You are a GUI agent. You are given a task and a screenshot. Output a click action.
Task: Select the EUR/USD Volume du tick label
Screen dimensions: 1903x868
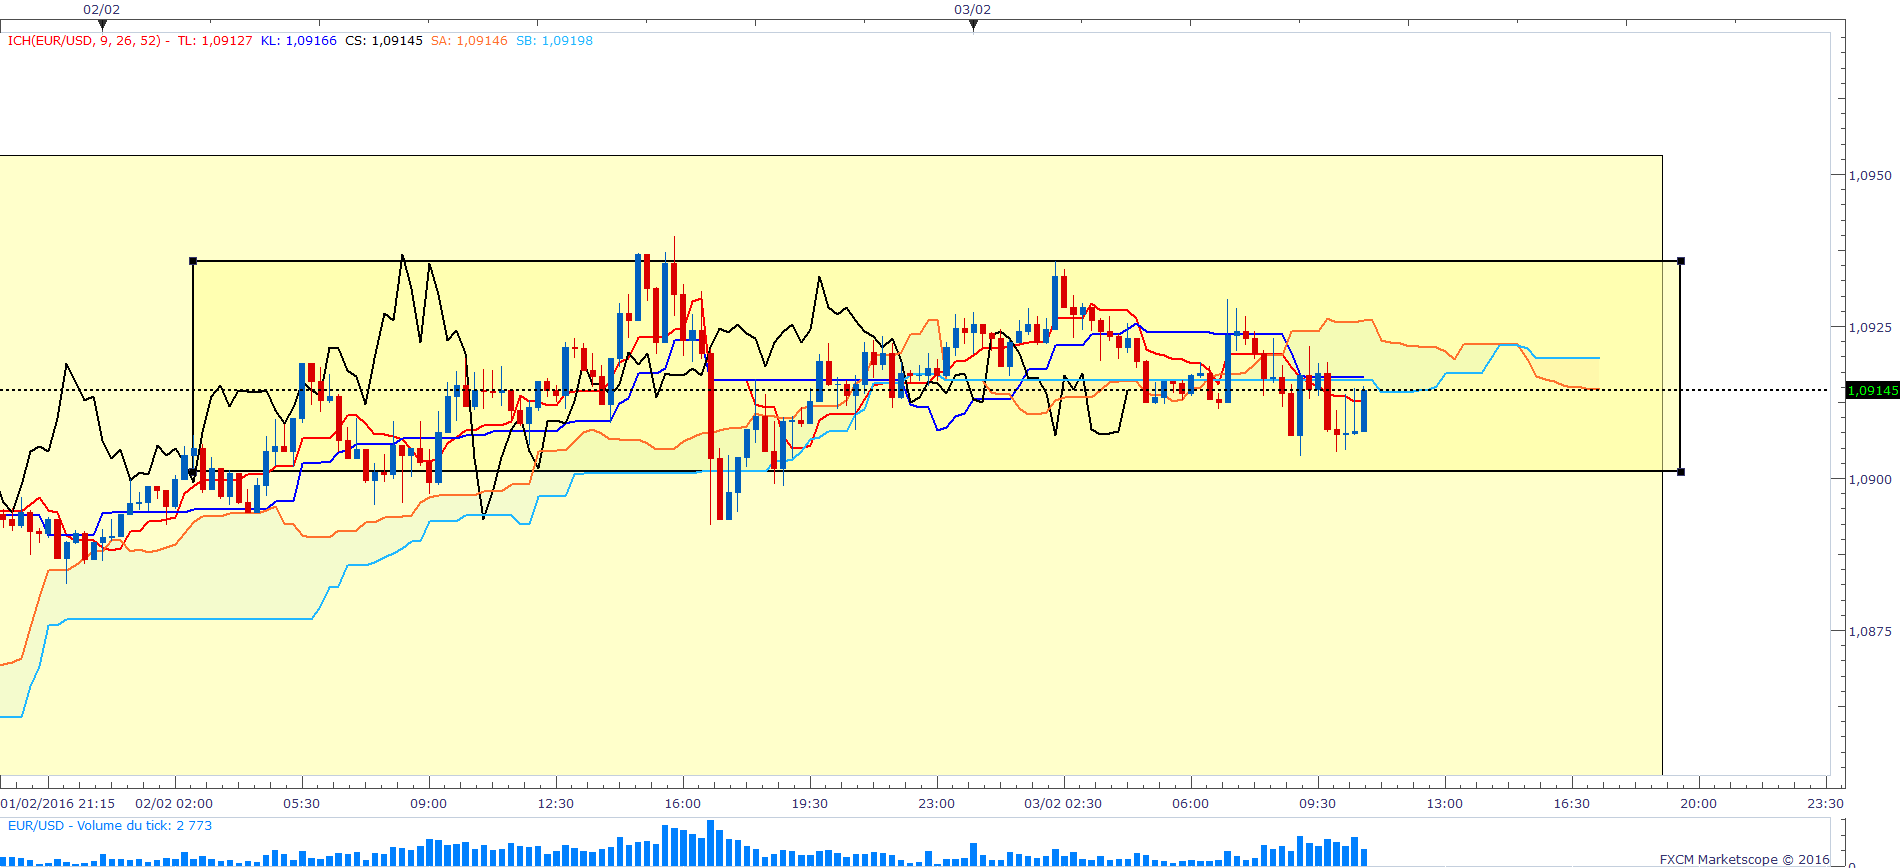[110, 826]
